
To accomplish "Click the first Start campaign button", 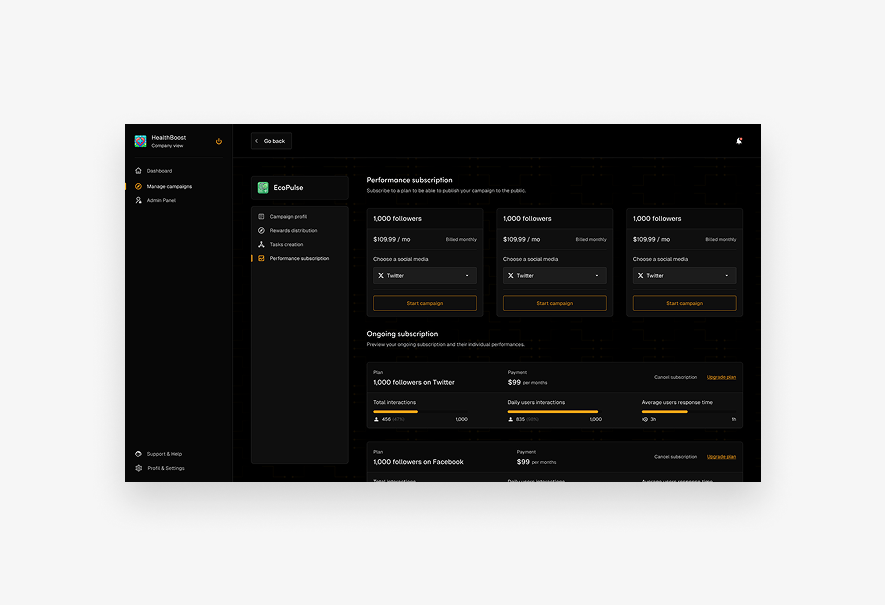I will 425,302.
